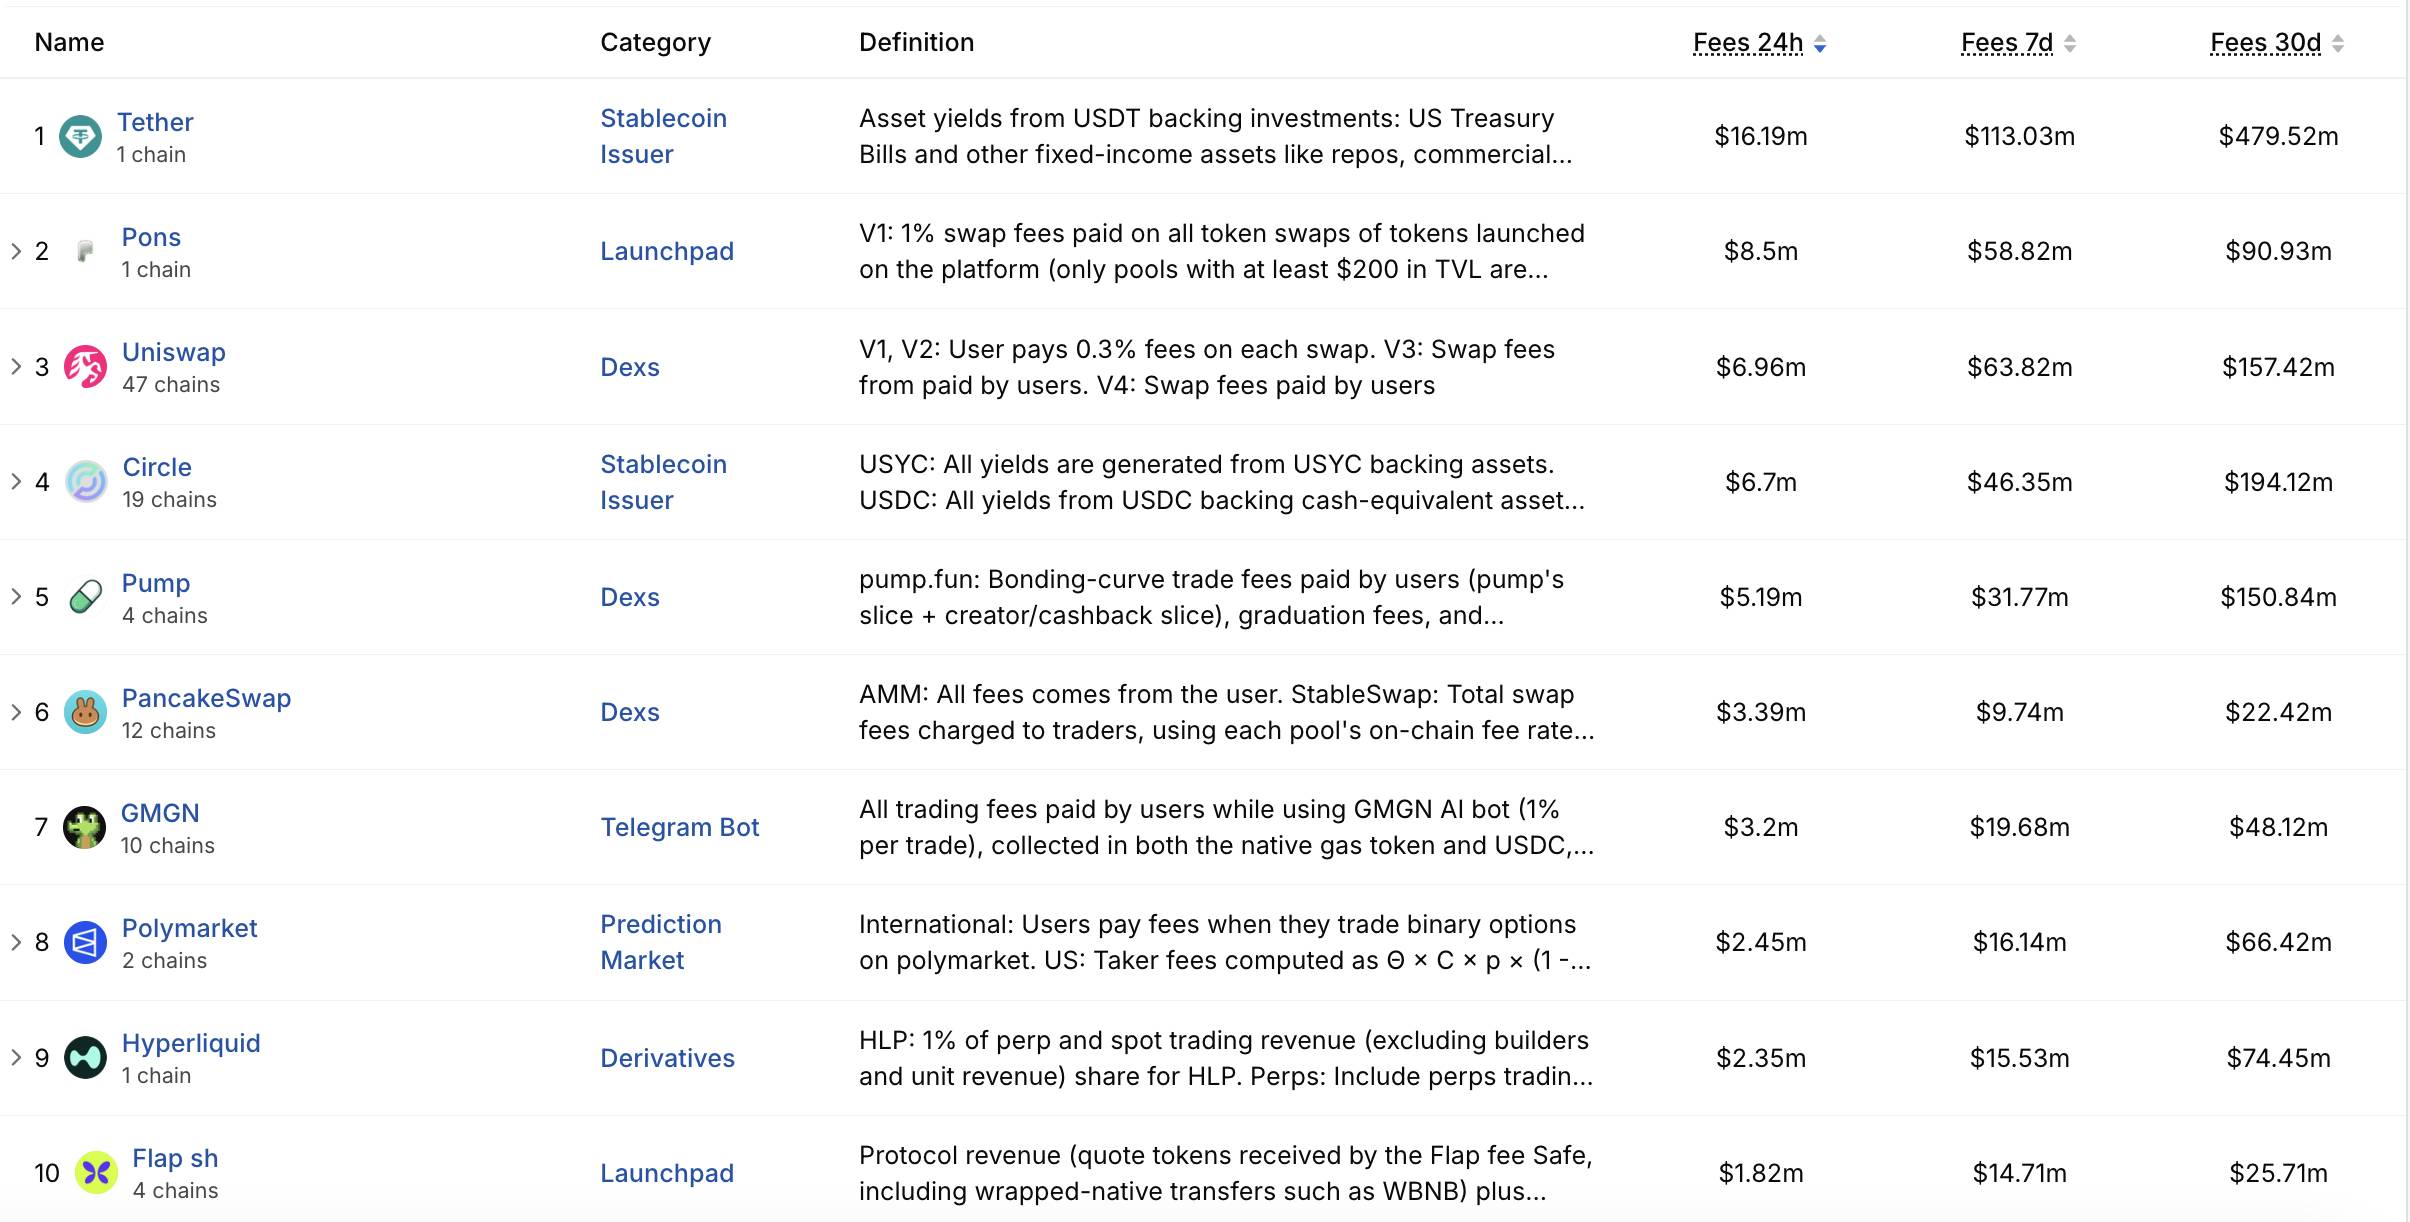This screenshot has height=1222, width=2410.
Task: Open the Tether protocol link
Action: pyautogui.click(x=155, y=122)
